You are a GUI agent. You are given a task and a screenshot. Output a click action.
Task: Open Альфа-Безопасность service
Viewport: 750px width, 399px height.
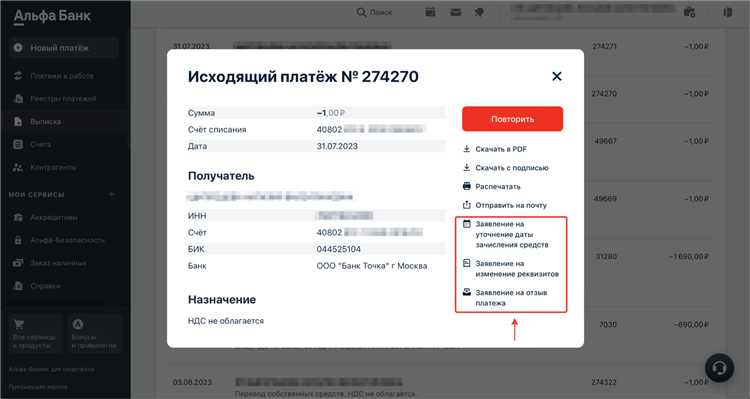(58, 240)
